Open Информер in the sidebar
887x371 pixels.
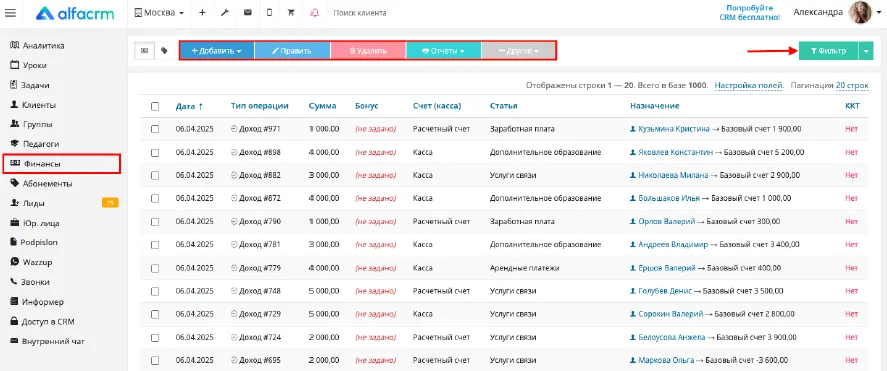pyautogui.click(x=37, y=302)
